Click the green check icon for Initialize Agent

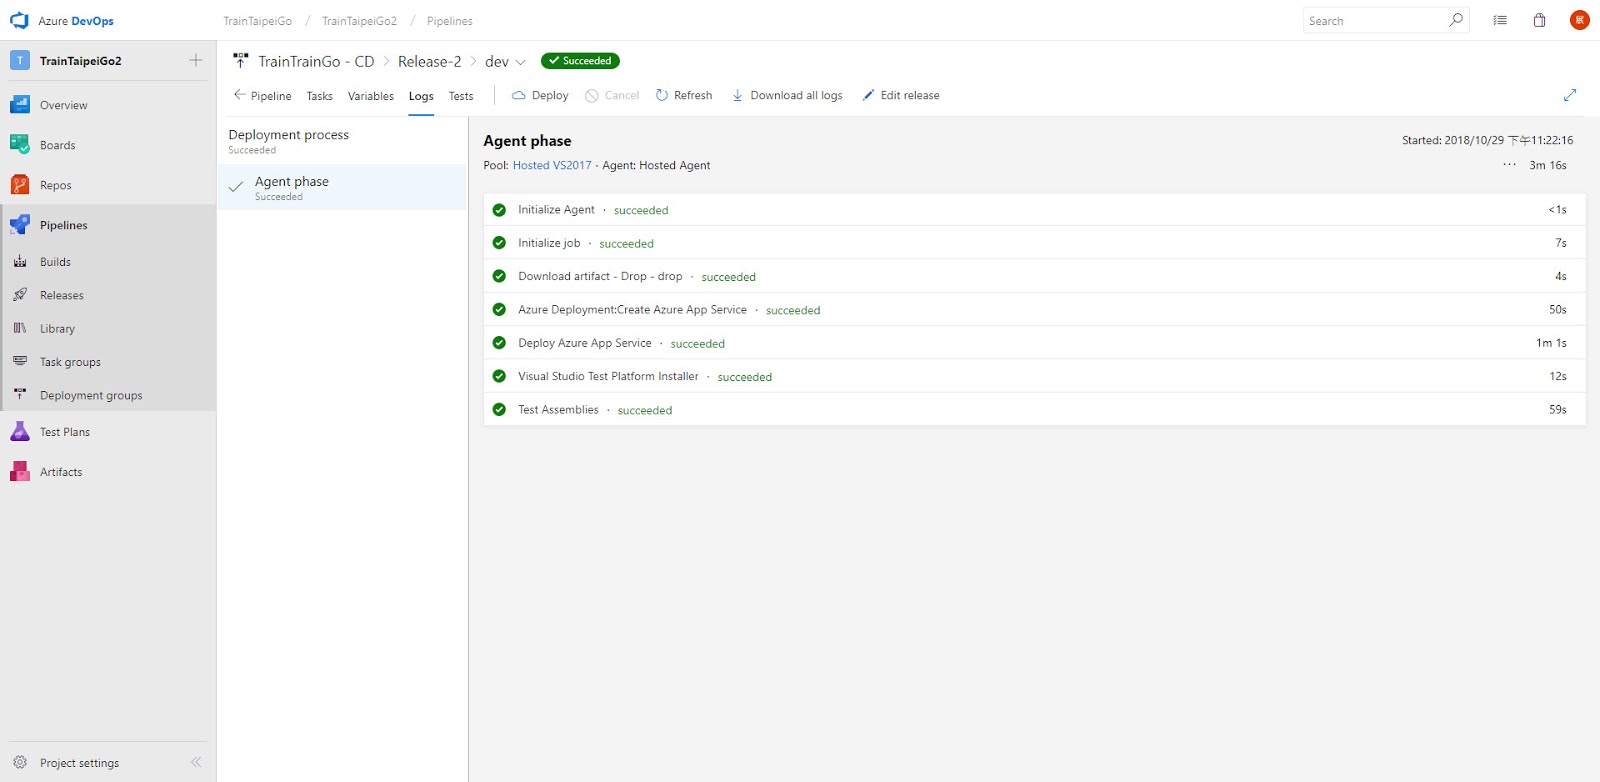(x=499, y=210)
